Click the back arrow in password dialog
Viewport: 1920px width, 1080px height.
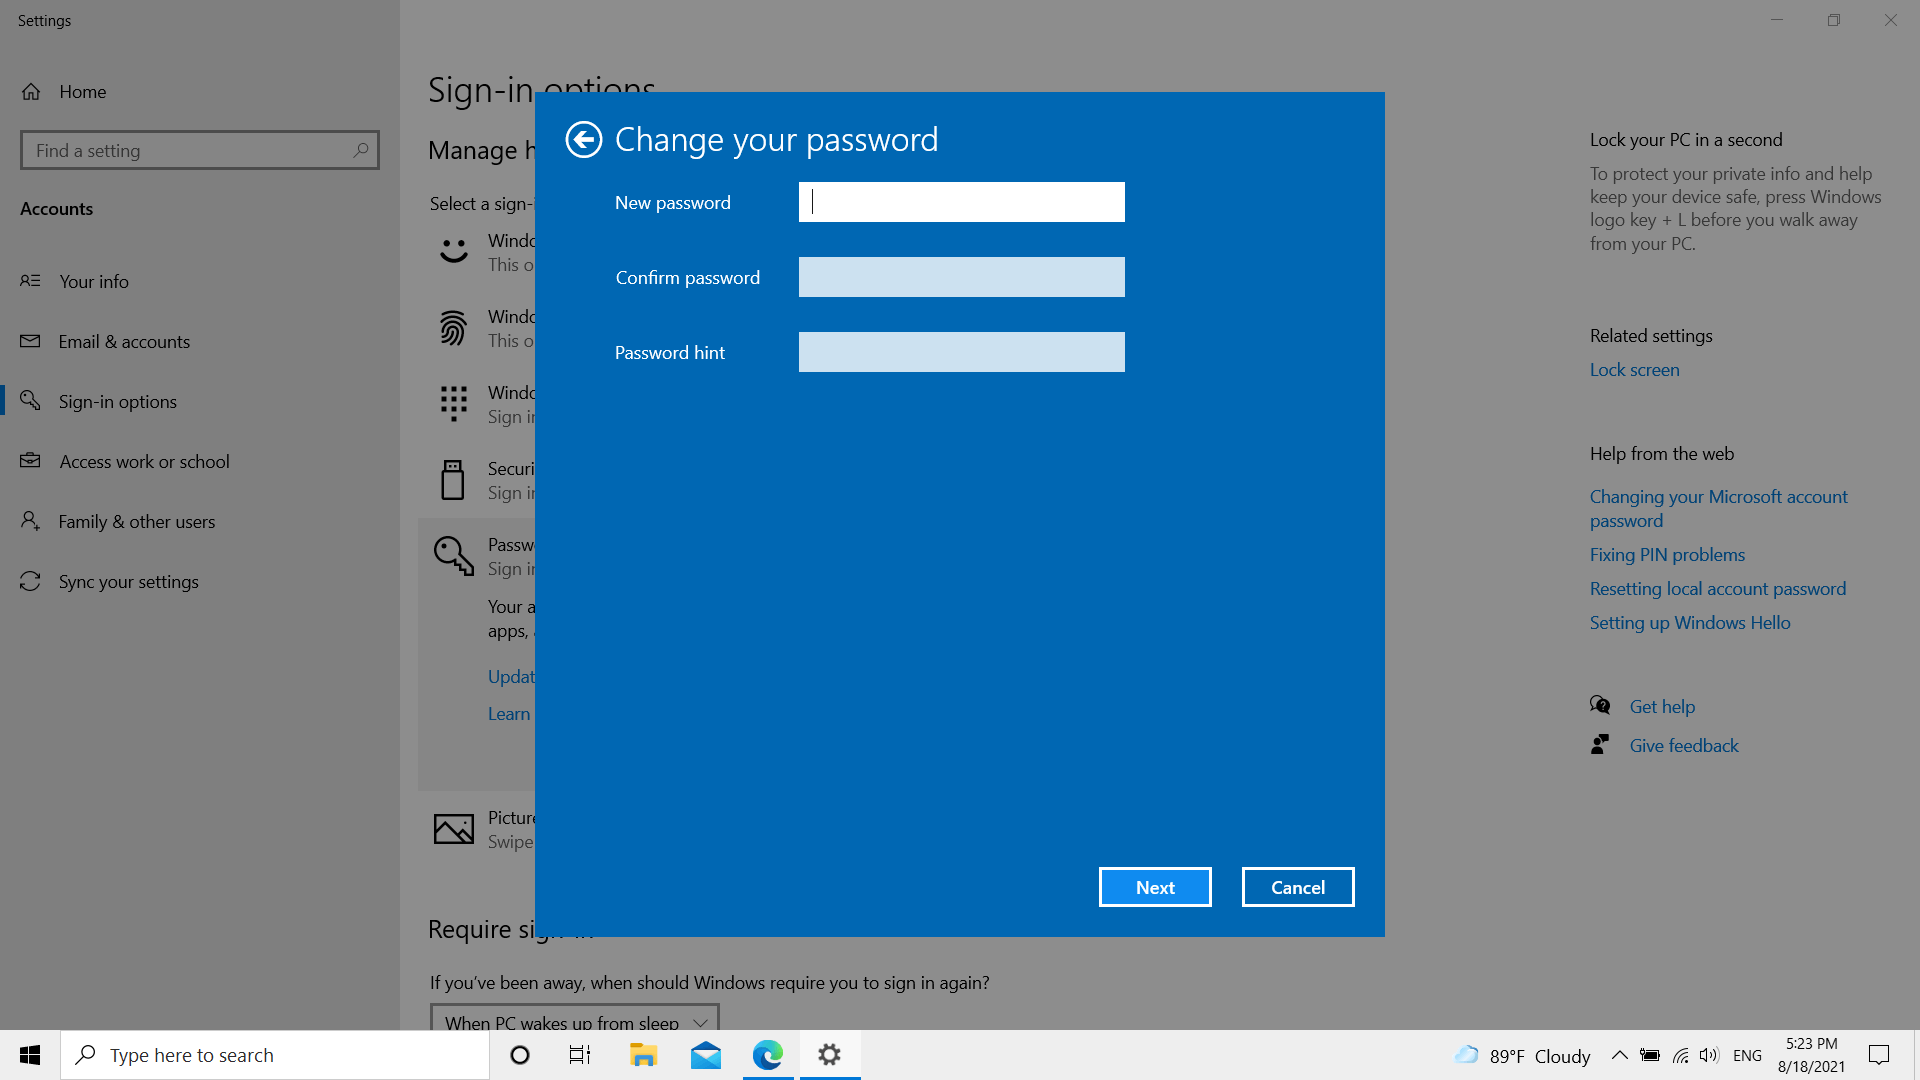pyautogui.click(x=584, y=140)
